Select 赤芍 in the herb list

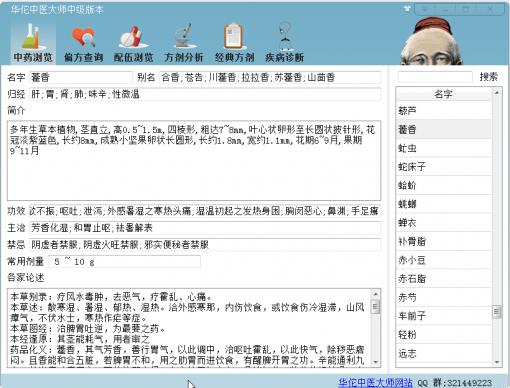(444, 297)
